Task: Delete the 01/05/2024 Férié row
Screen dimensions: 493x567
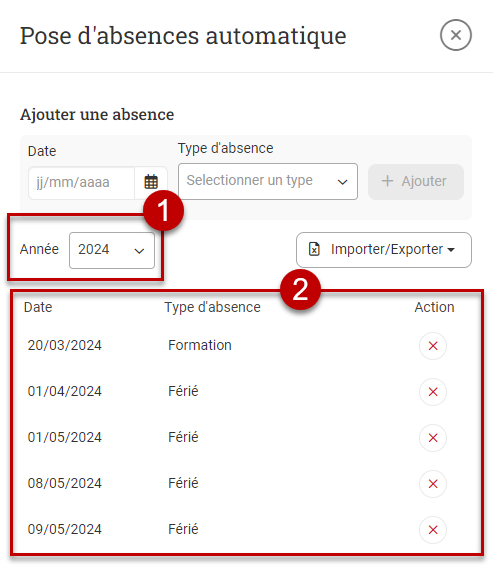Action: click(433, 438)
